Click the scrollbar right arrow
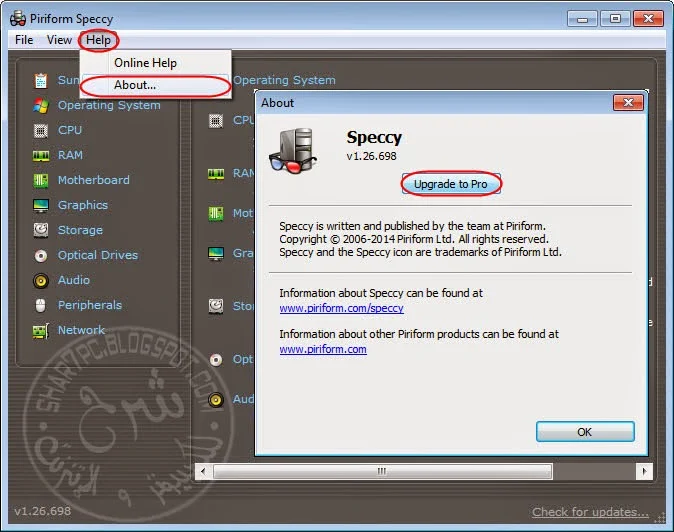Viewport: 674px width, 532px height. click(644, 471)
